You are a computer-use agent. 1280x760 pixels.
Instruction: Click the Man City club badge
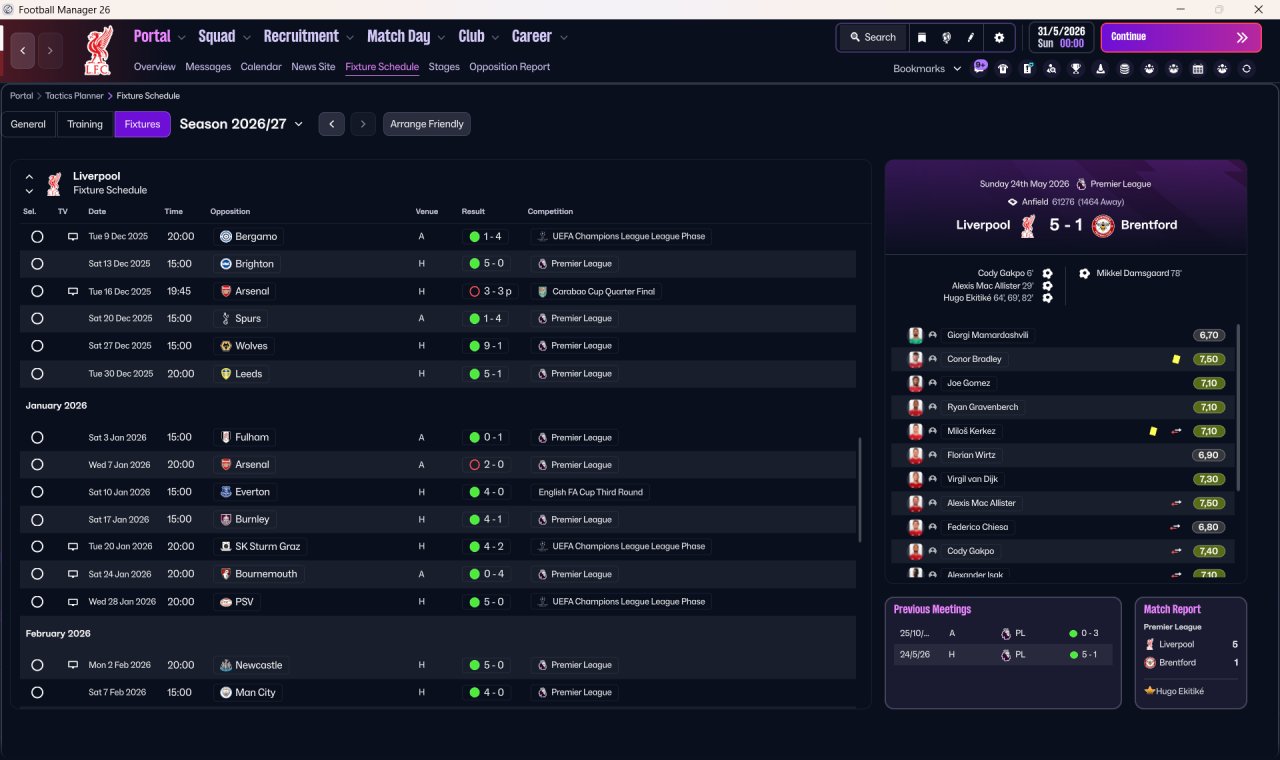226,692
